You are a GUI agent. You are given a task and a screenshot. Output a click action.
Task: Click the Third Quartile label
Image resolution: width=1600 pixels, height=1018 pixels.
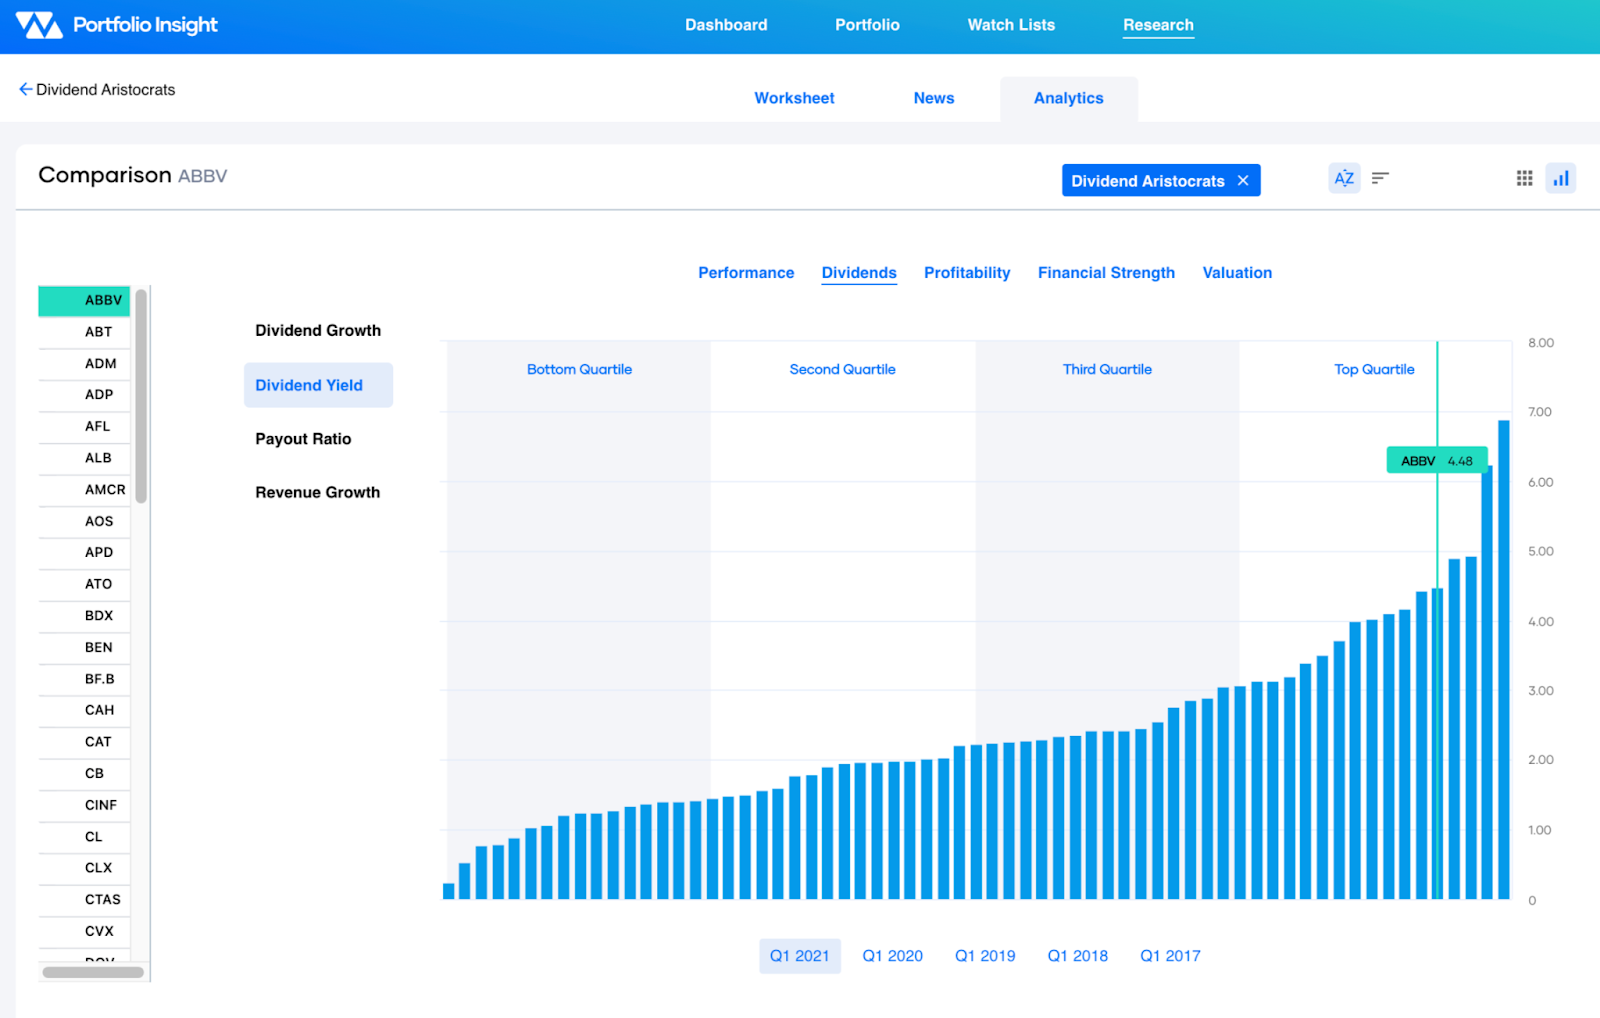point(1107,369)
